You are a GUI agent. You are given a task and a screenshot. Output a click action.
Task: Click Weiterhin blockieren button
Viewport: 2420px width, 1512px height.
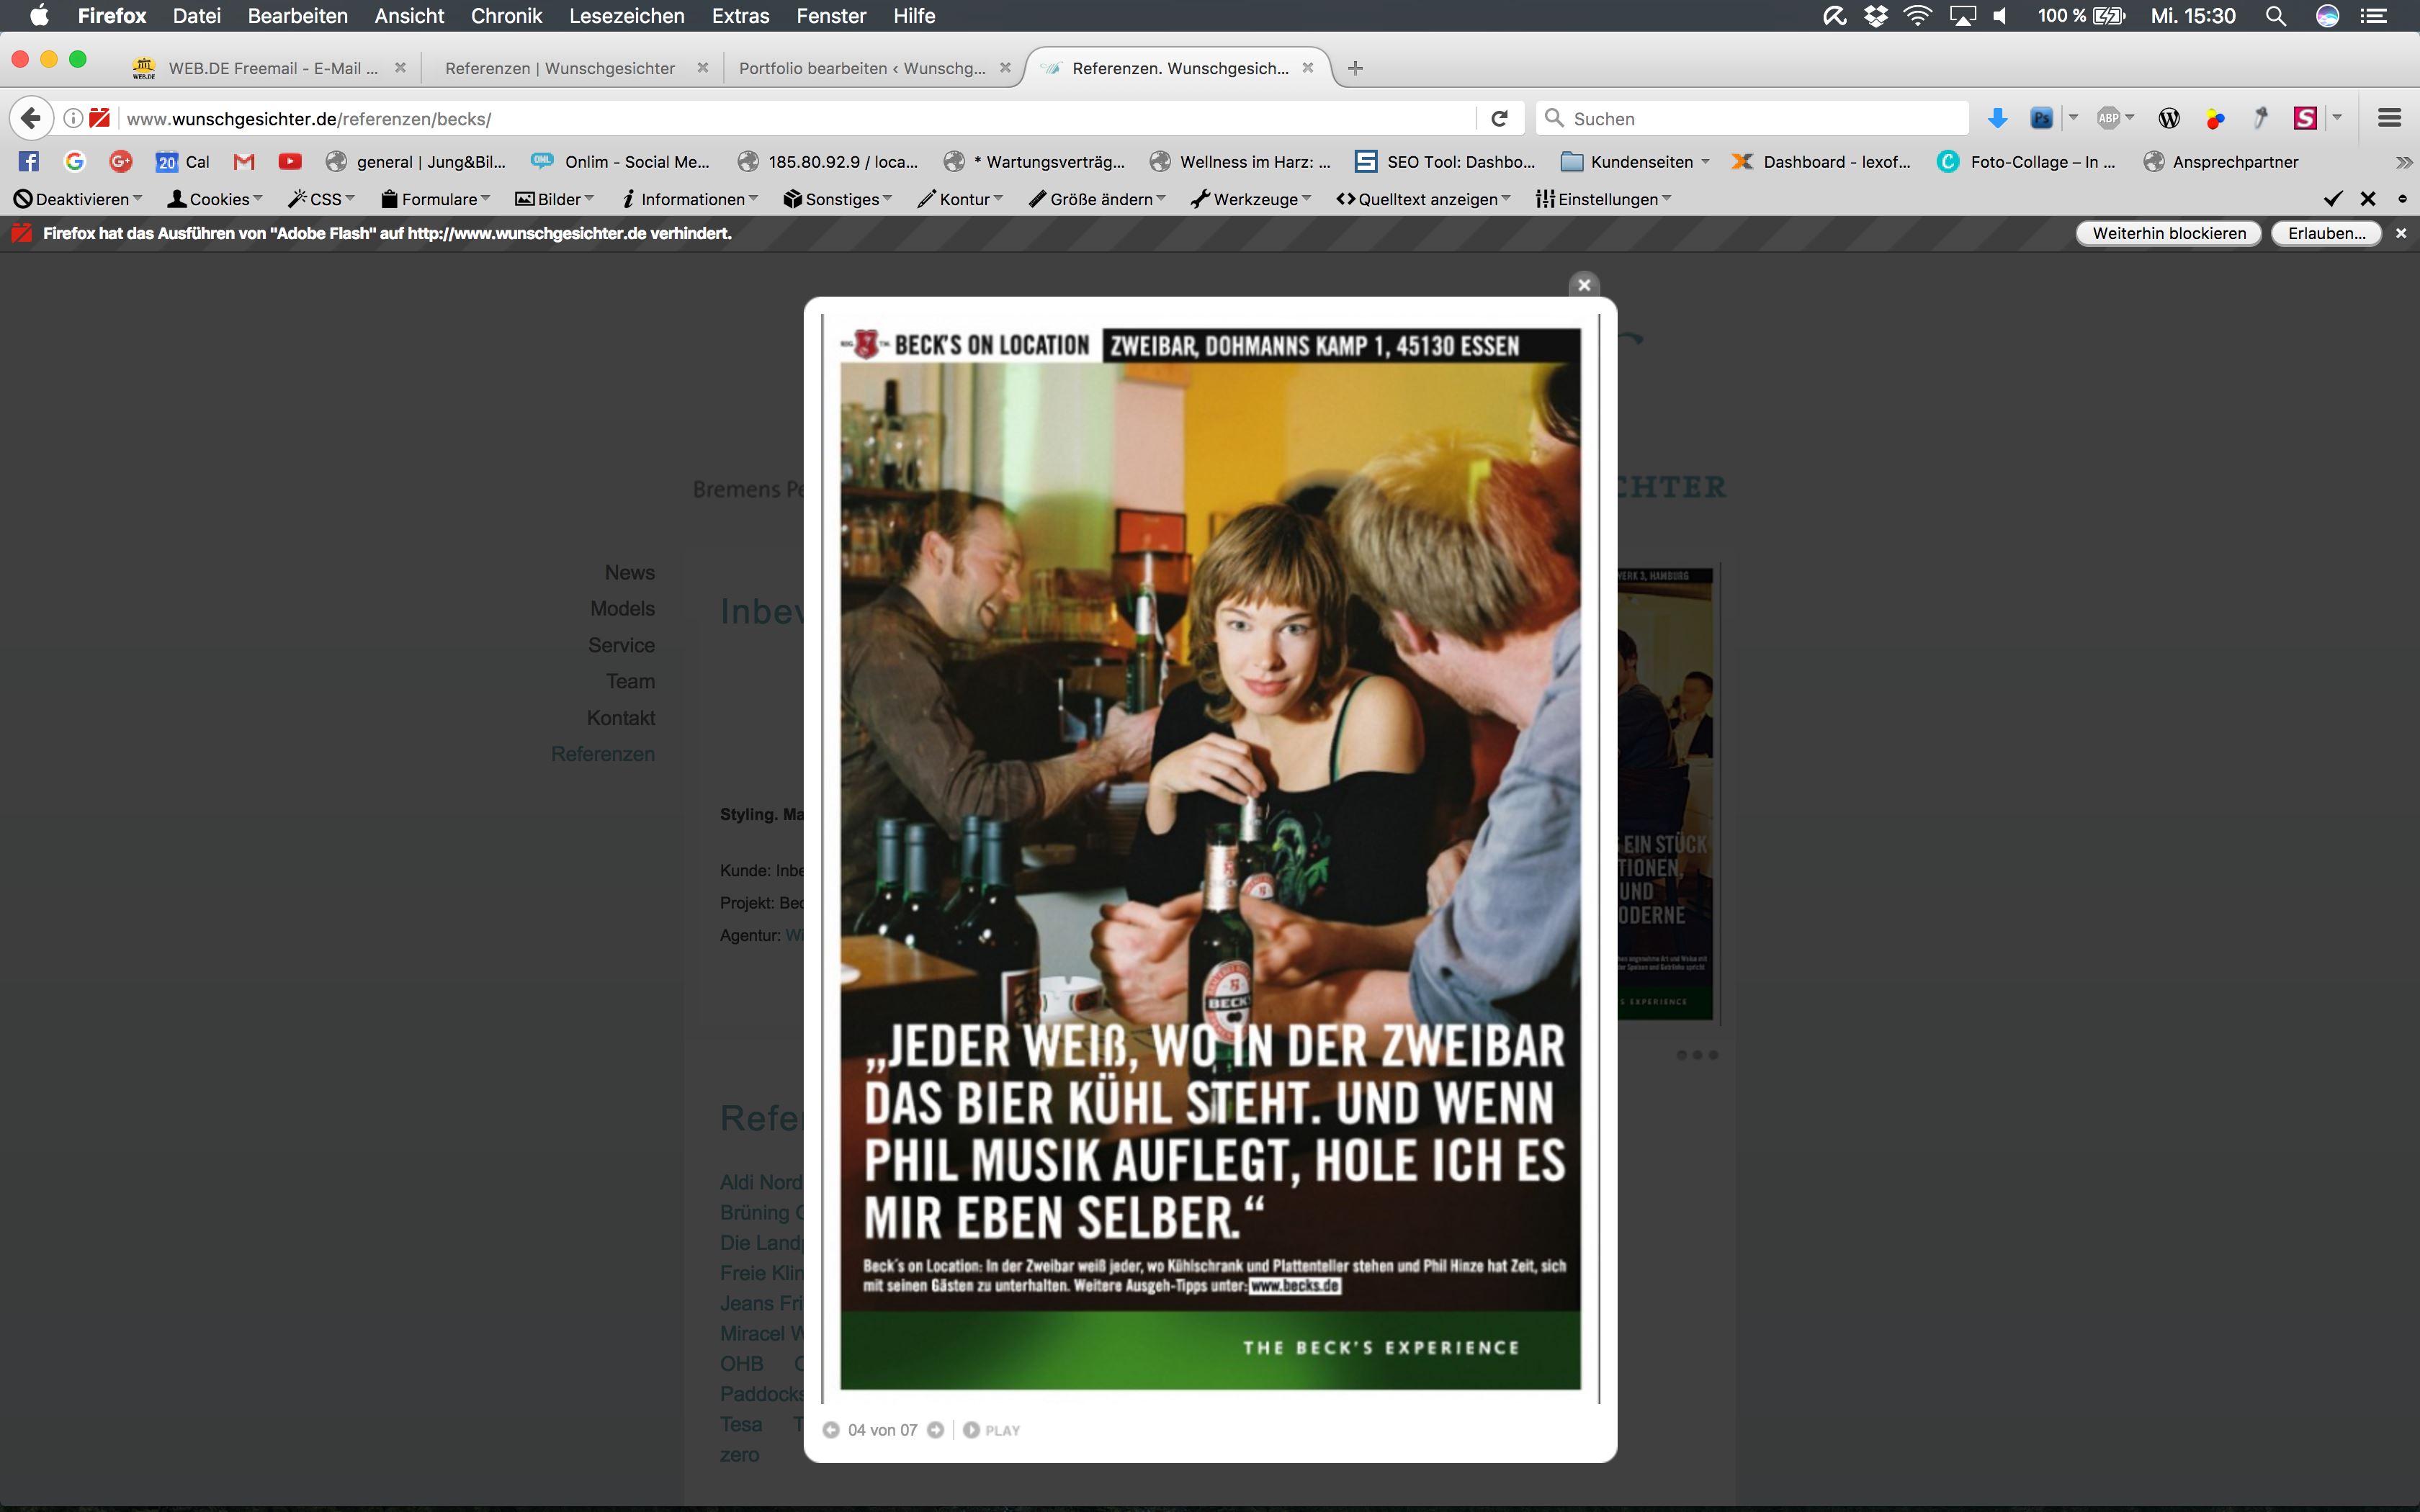2169,233
